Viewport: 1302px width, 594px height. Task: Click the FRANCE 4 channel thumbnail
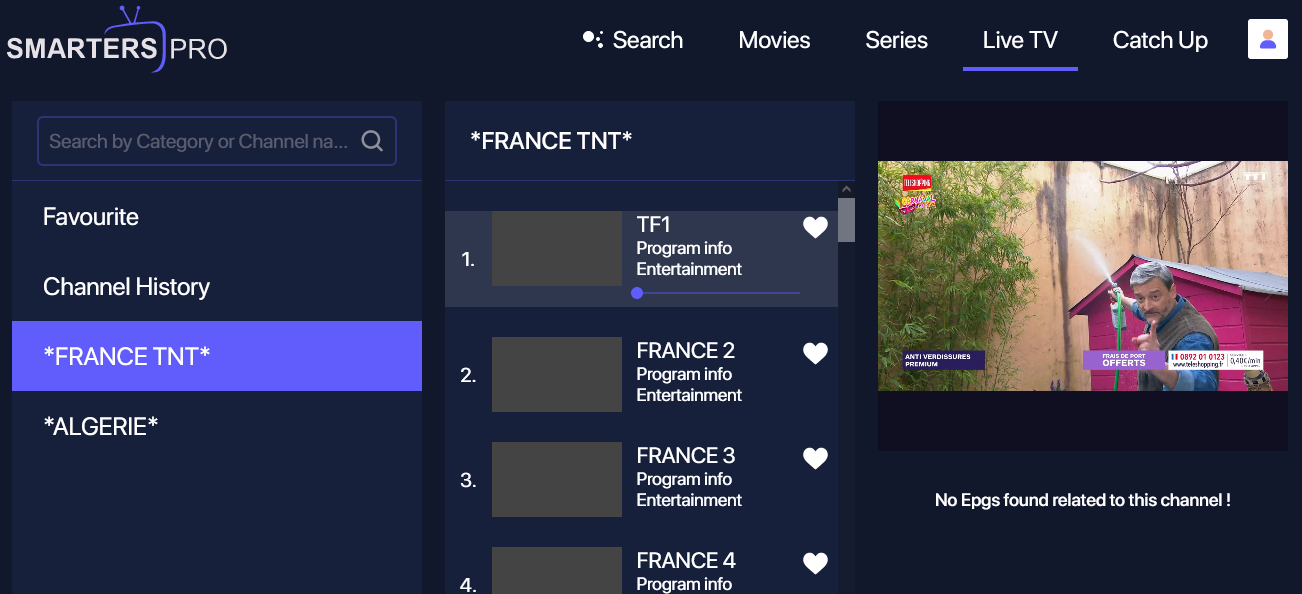[x=557, y=570]
